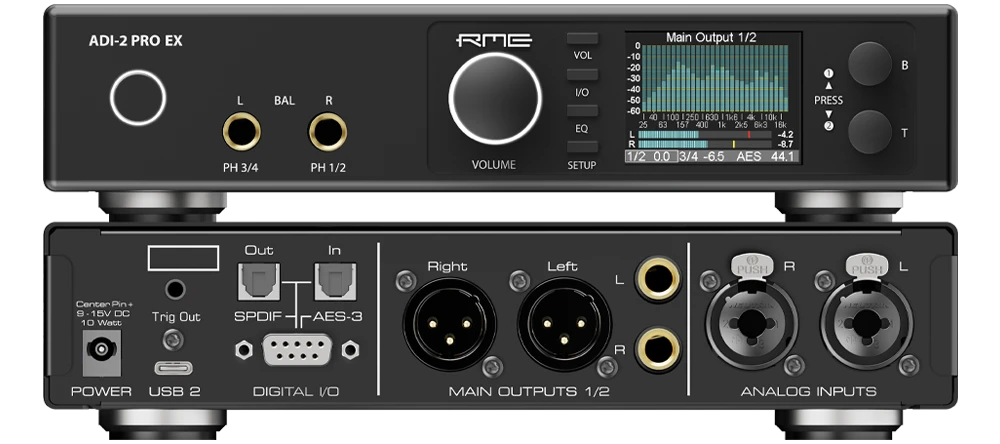1000x444 pixels.
Task: Click the D-sub digital I/O connector
Action: coord(297,350)
